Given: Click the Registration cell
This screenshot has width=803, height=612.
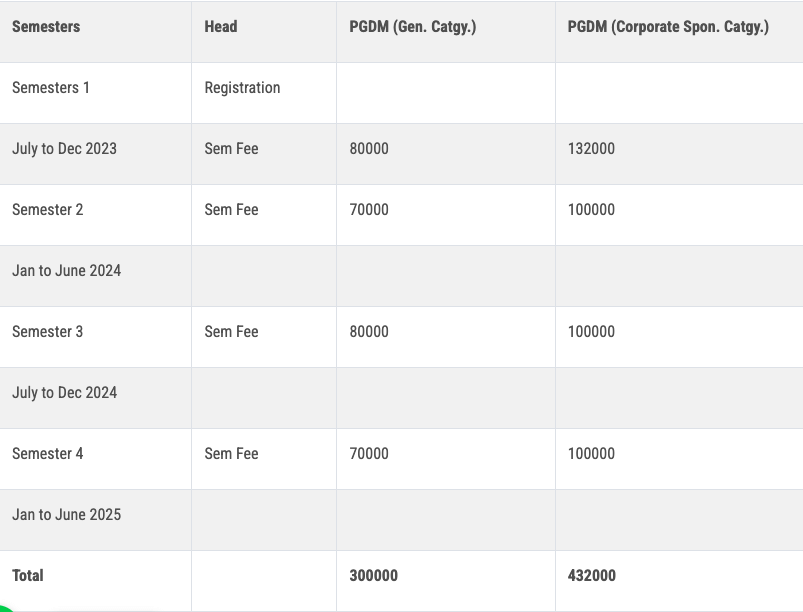Looking at the screenshot, I should click(242, 88).
